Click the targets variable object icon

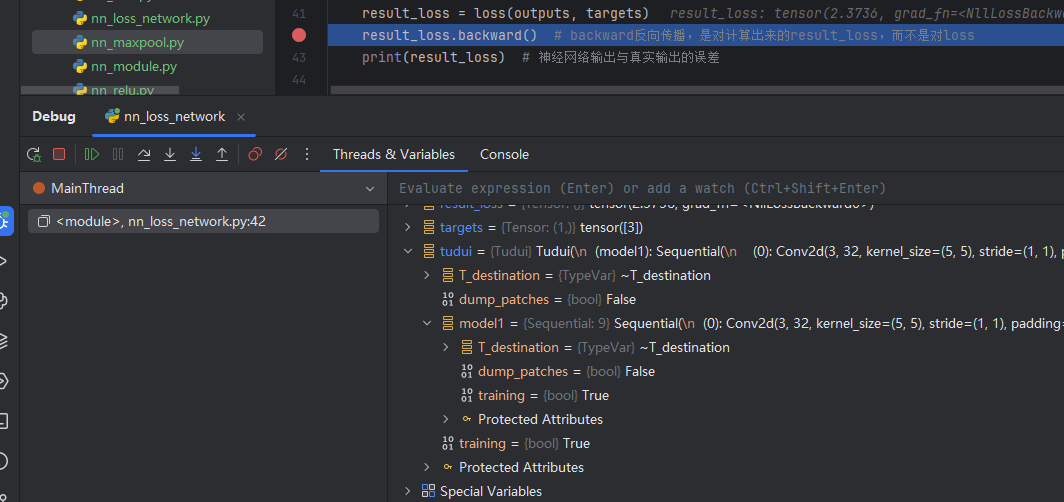tap(429, 227)
